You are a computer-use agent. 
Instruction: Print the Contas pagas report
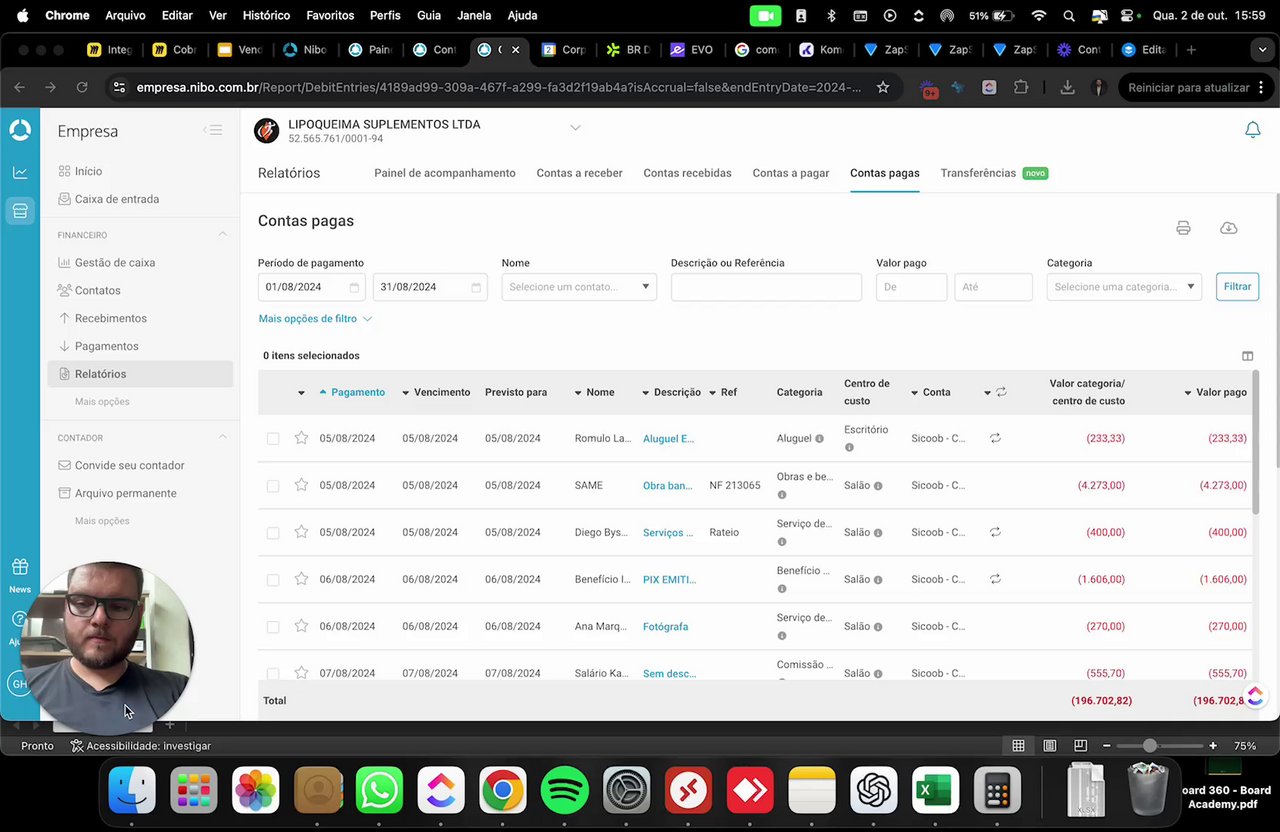1183,228
